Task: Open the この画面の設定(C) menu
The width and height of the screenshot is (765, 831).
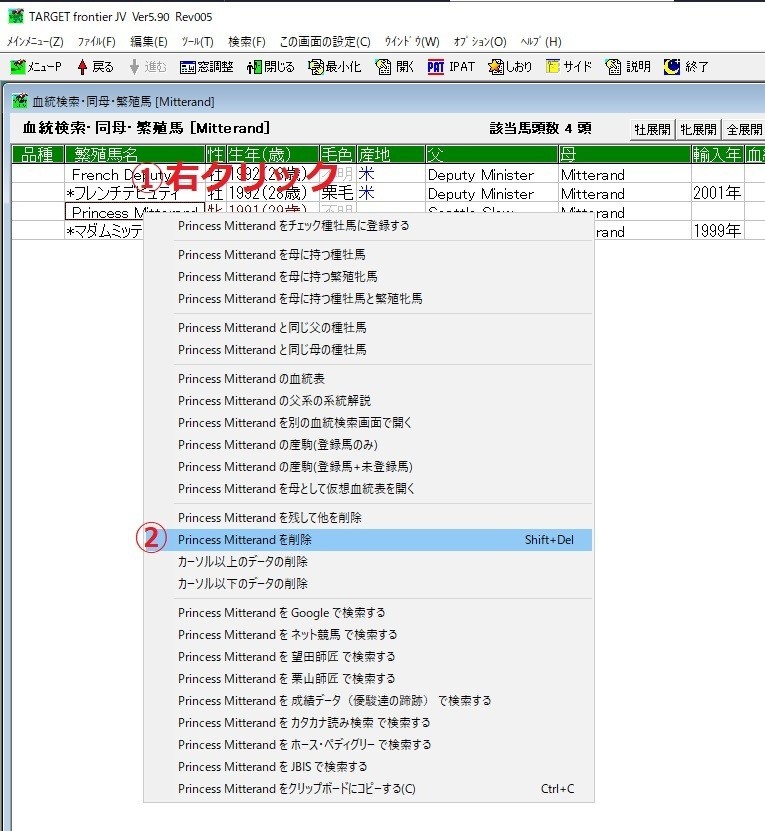Action: (x=324, y=42)
